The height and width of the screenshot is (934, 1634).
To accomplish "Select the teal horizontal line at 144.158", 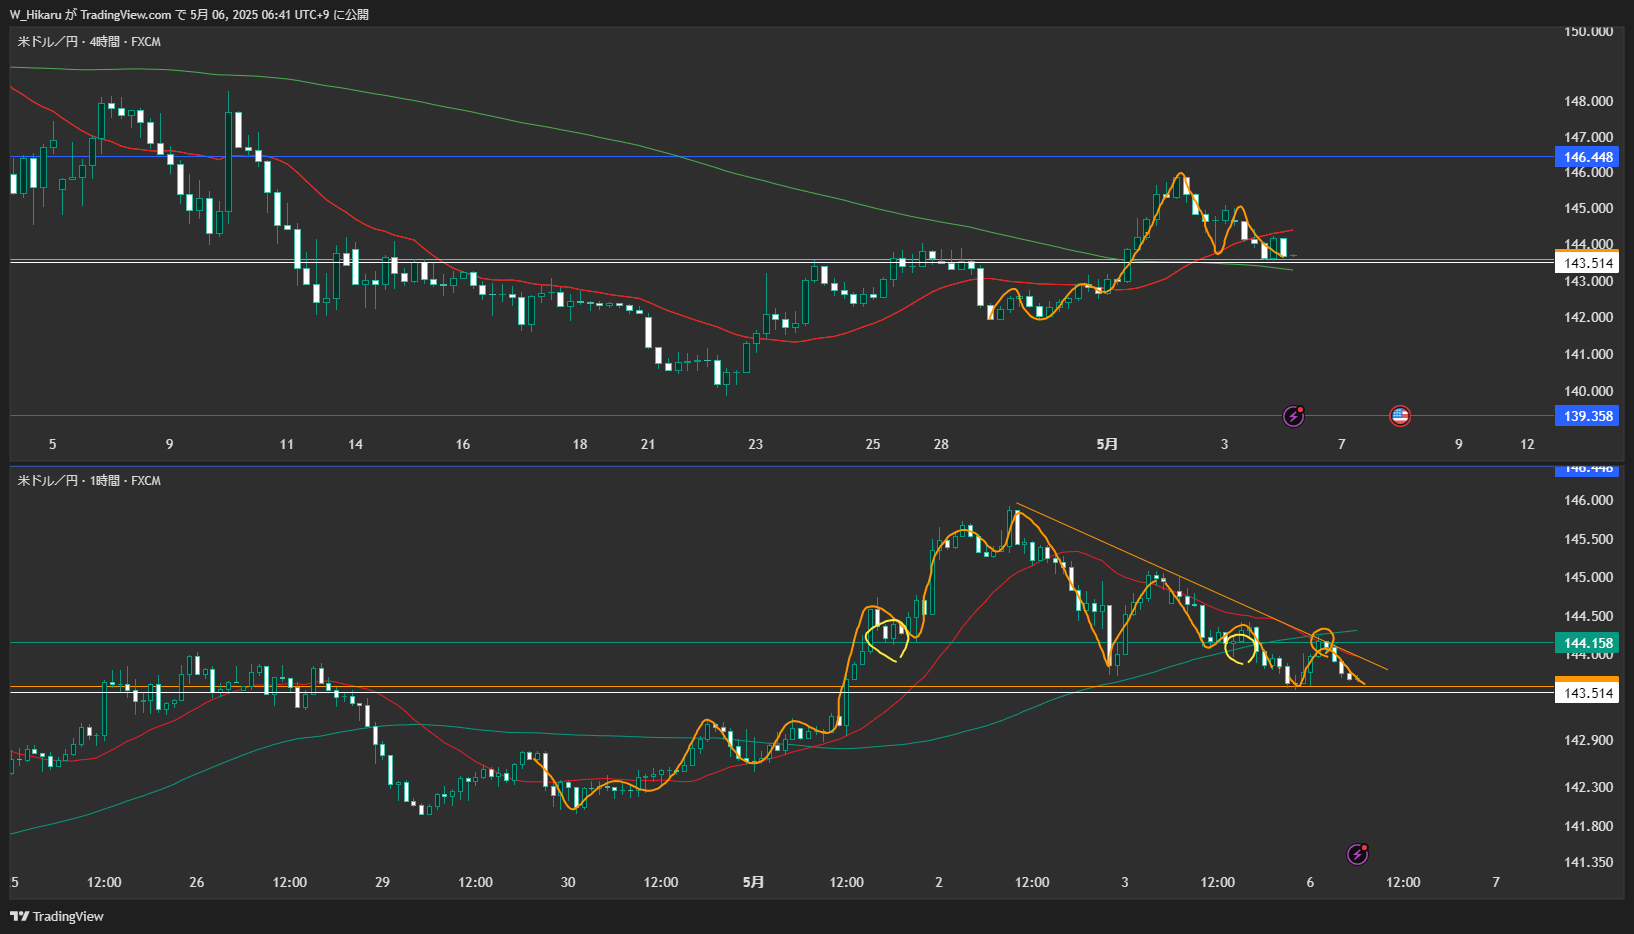I will click(780, 643).
